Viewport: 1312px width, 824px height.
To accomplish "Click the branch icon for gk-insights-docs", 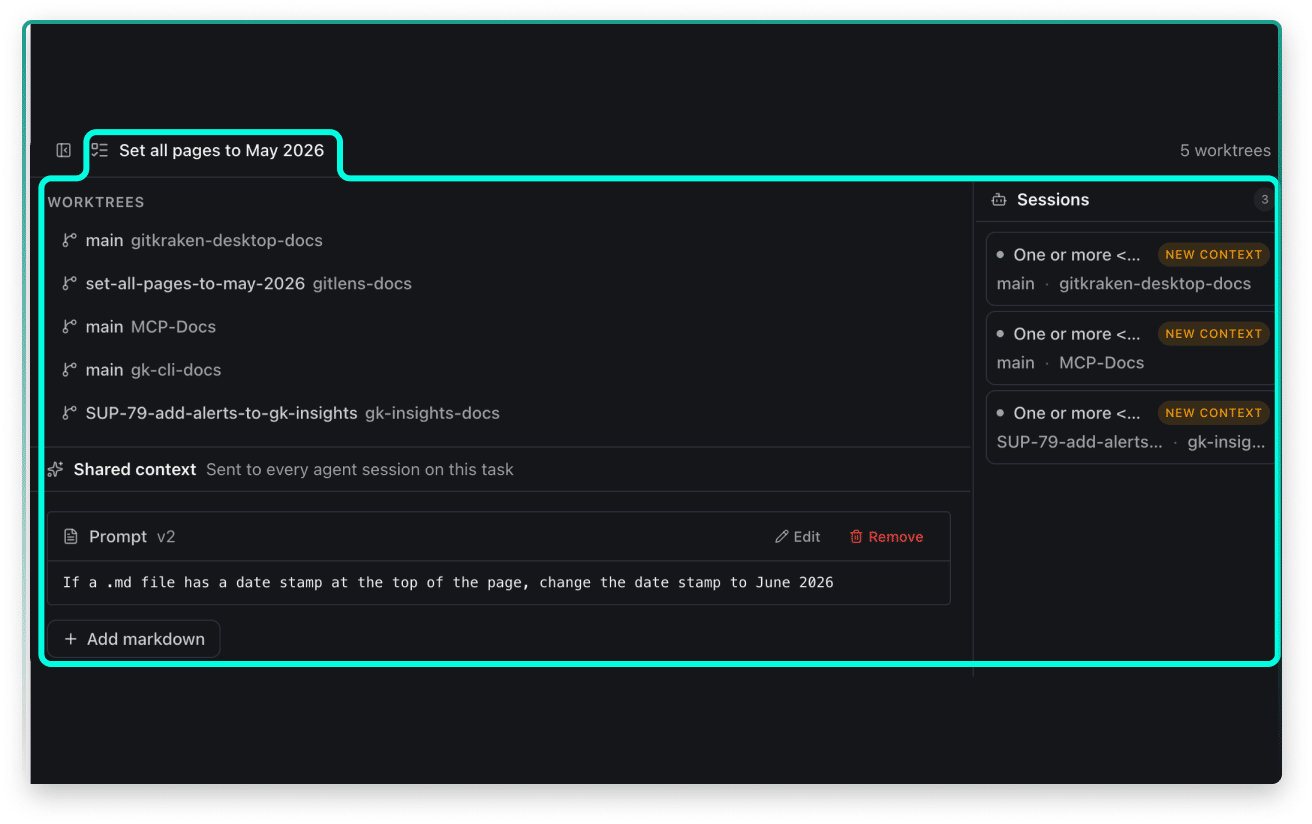I will [69, 413].
